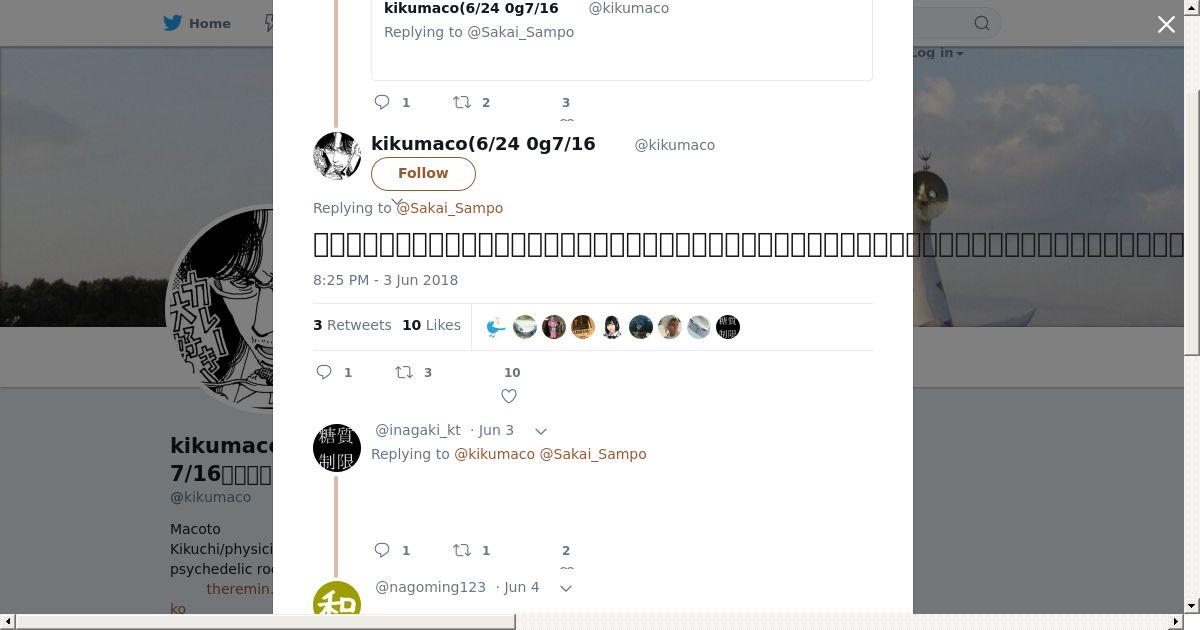The height and width of the screenshot is (630, 1200).
Task: Open the Log in dropdown
Action: [x=937, y=52]
